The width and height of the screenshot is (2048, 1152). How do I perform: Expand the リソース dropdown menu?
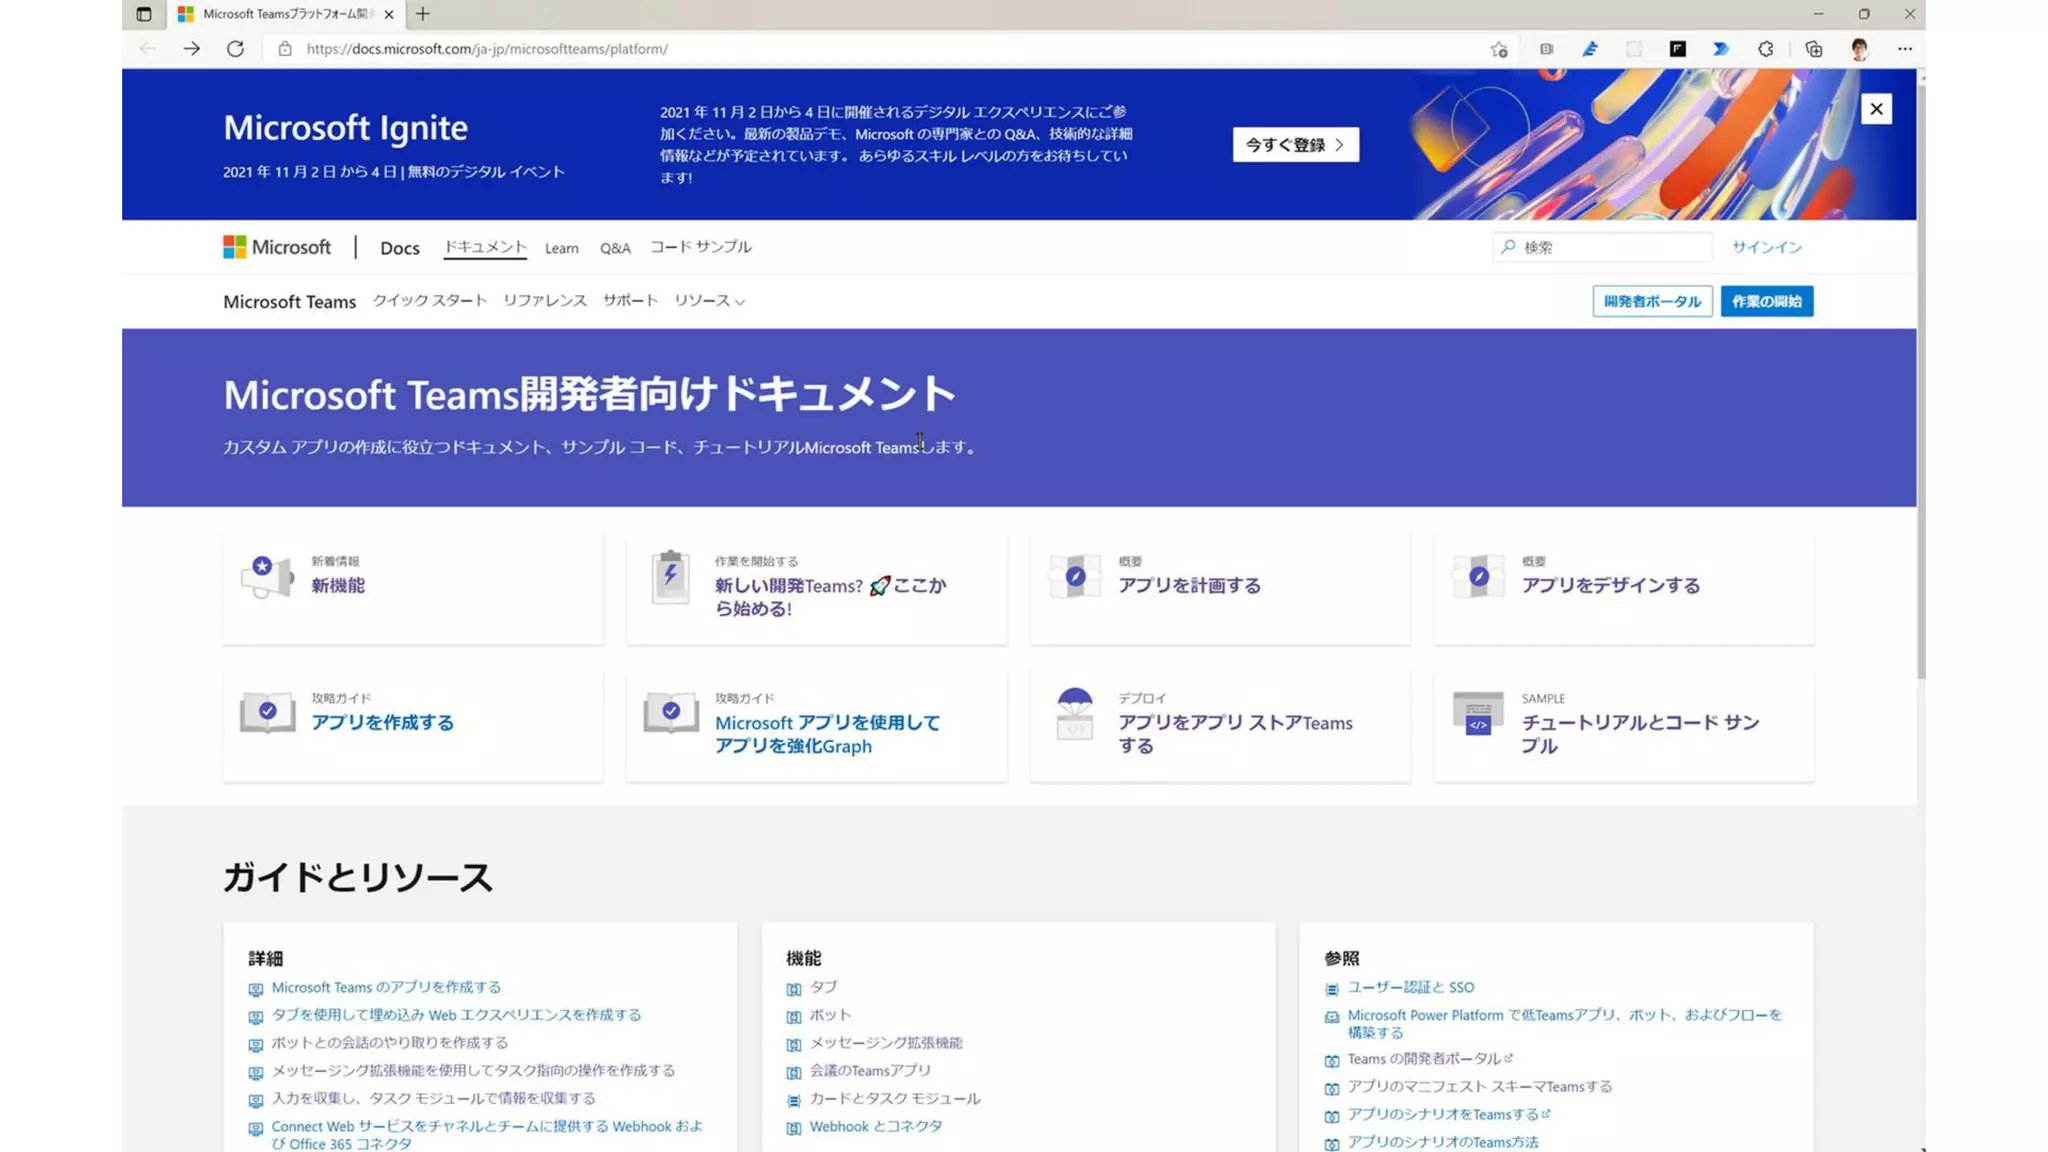pyautogui.click(x=709, y=301)
